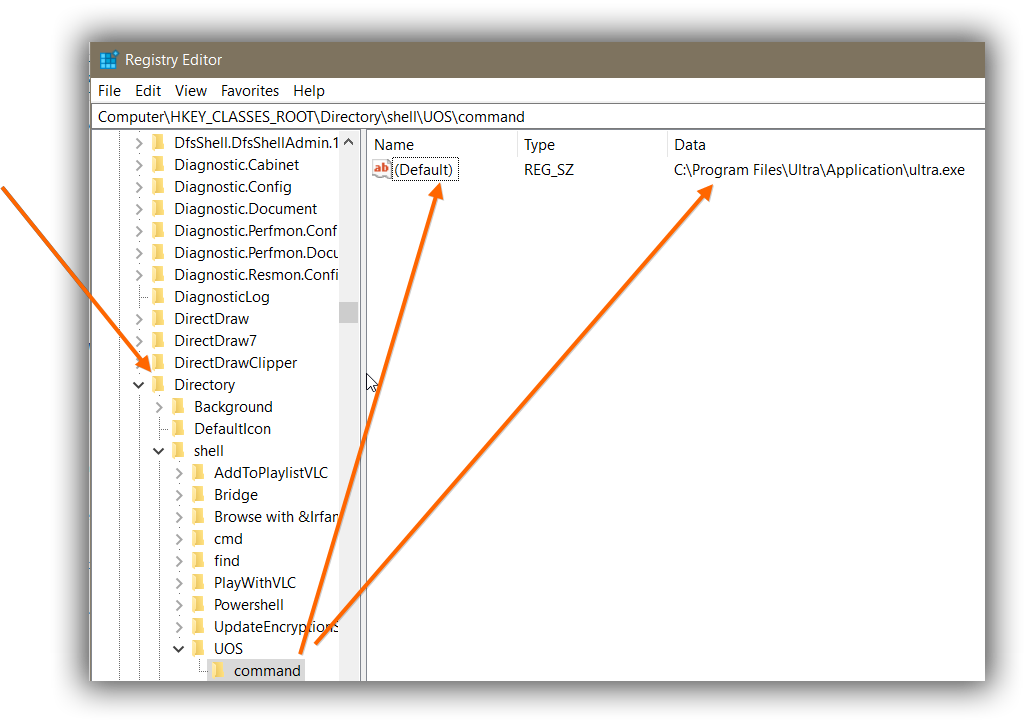Expand the Diagnostic.Document key
Screen dimensions: 1027x723
pos(139,210)
